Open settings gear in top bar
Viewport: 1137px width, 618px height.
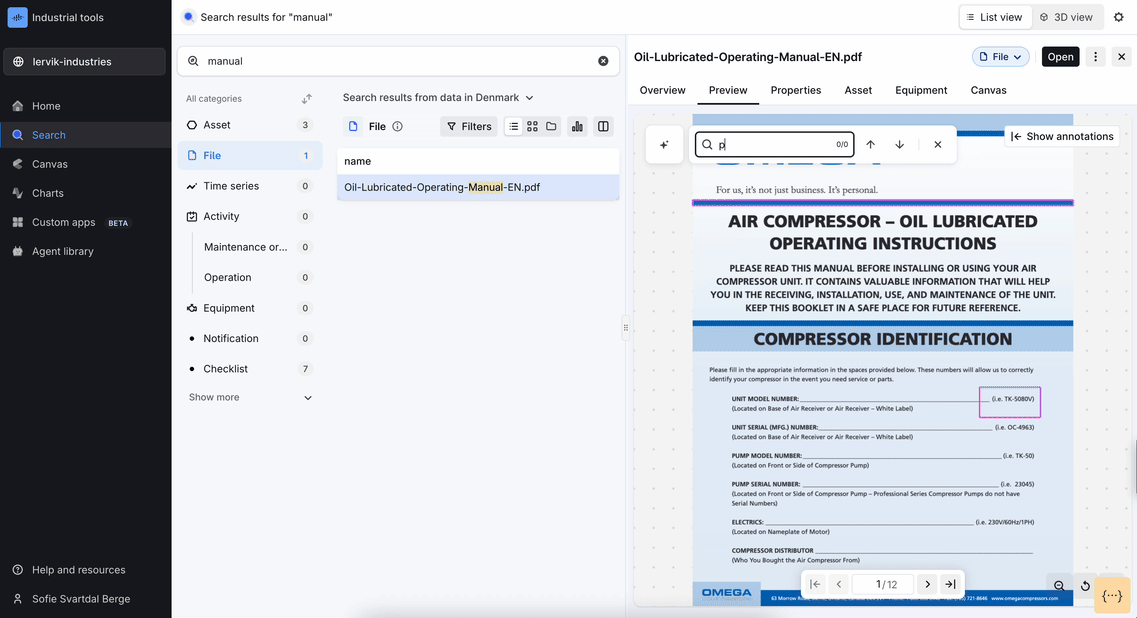[1119, 17]
